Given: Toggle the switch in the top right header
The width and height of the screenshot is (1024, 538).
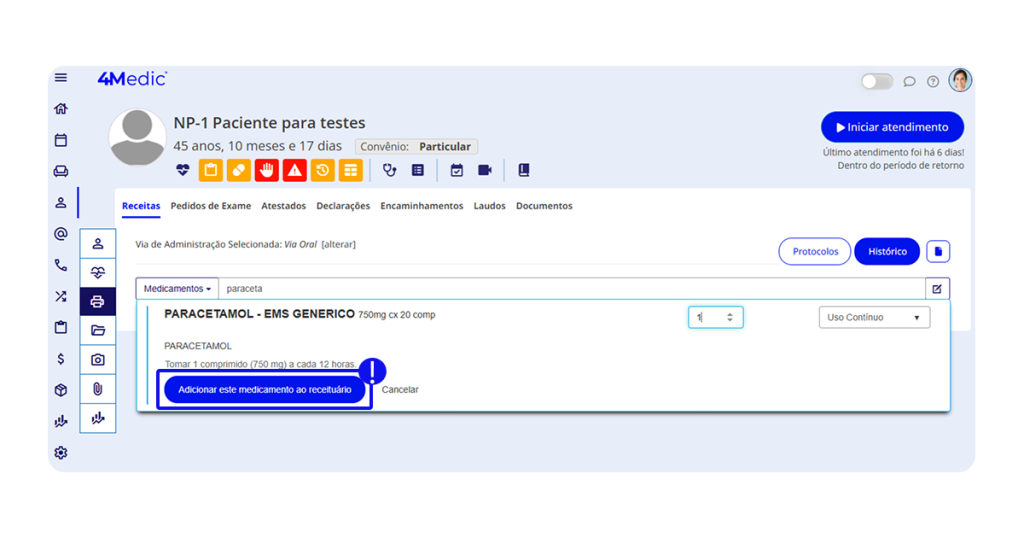Looking at the screenshot, I should (877, 81).
